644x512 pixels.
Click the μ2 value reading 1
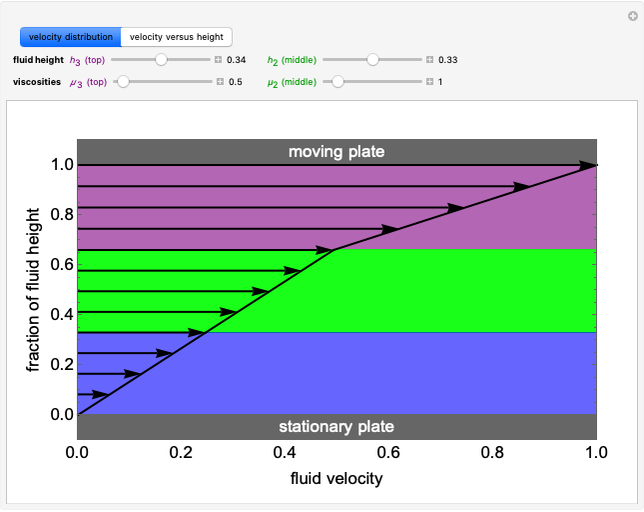tap(441, 82)
